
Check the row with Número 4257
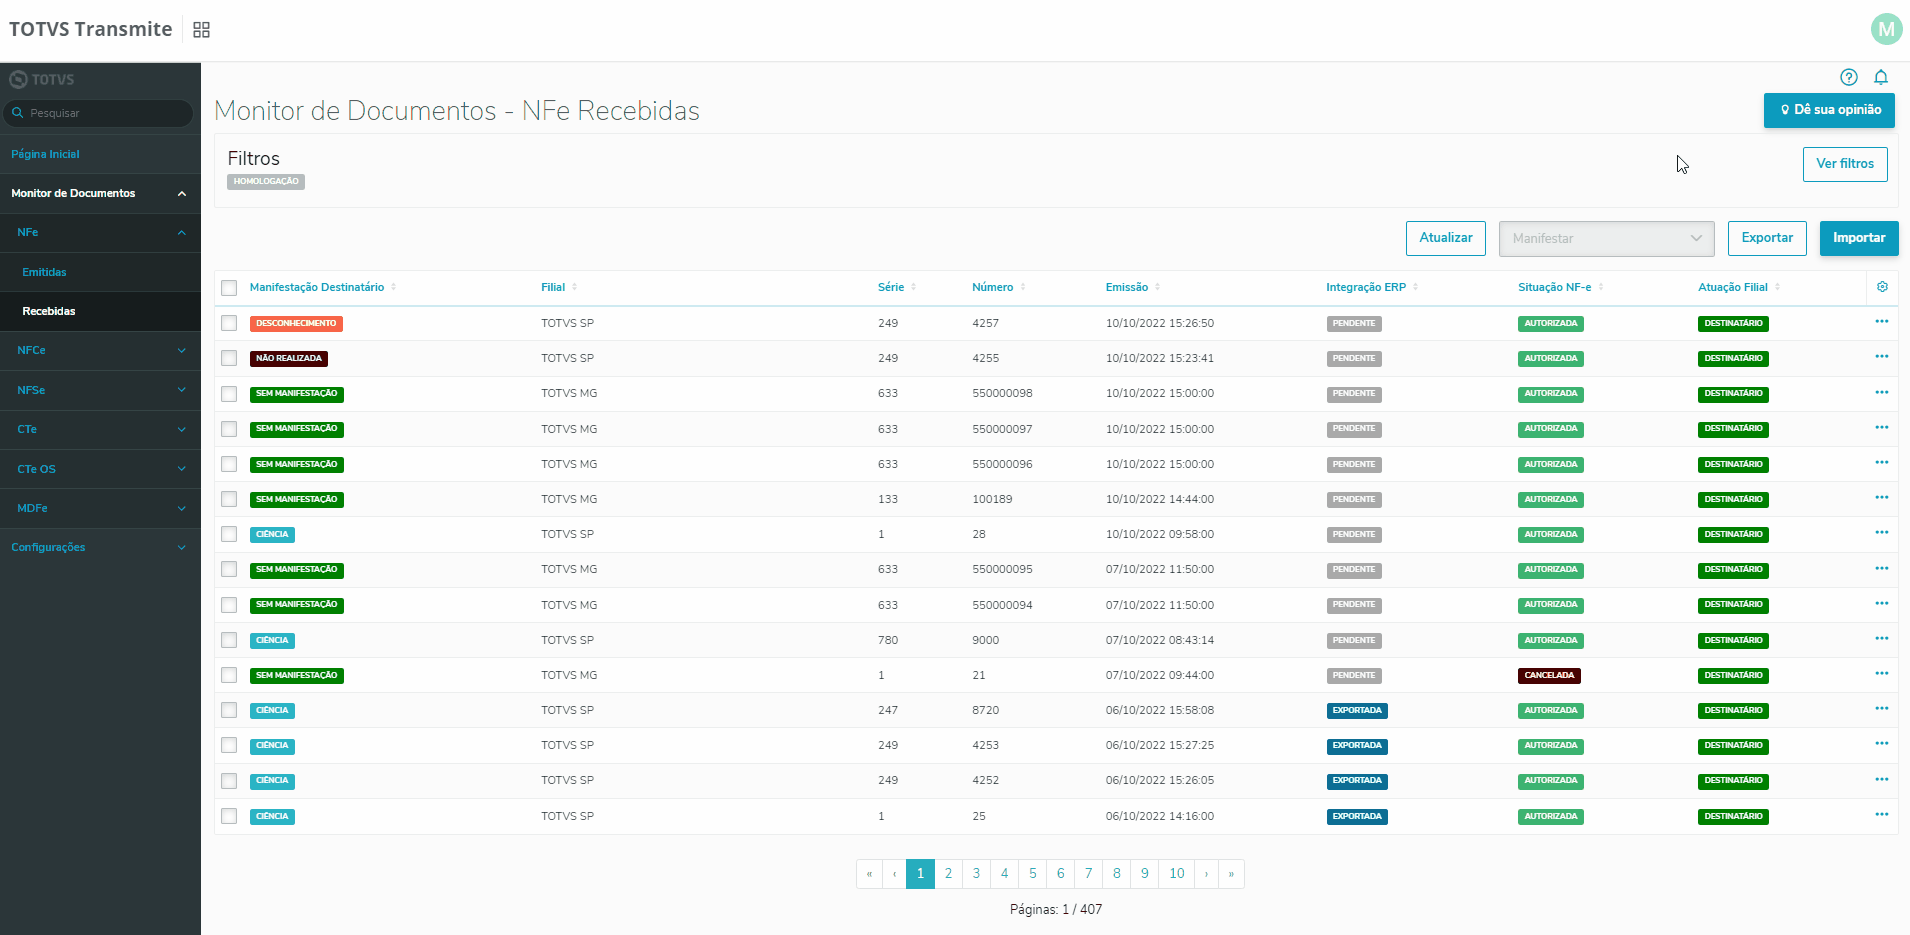click(x=229, y=323)
